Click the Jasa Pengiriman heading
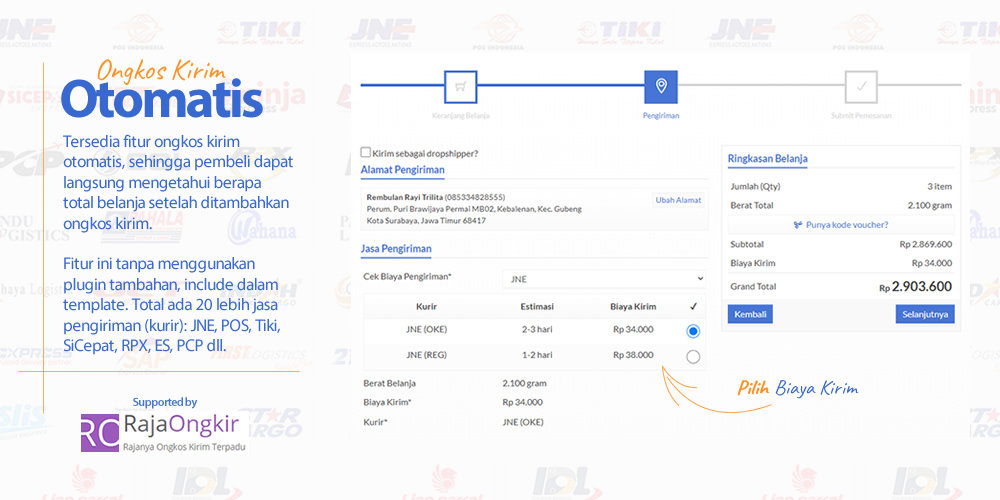1000x500 pixels. tap(396, 249)
